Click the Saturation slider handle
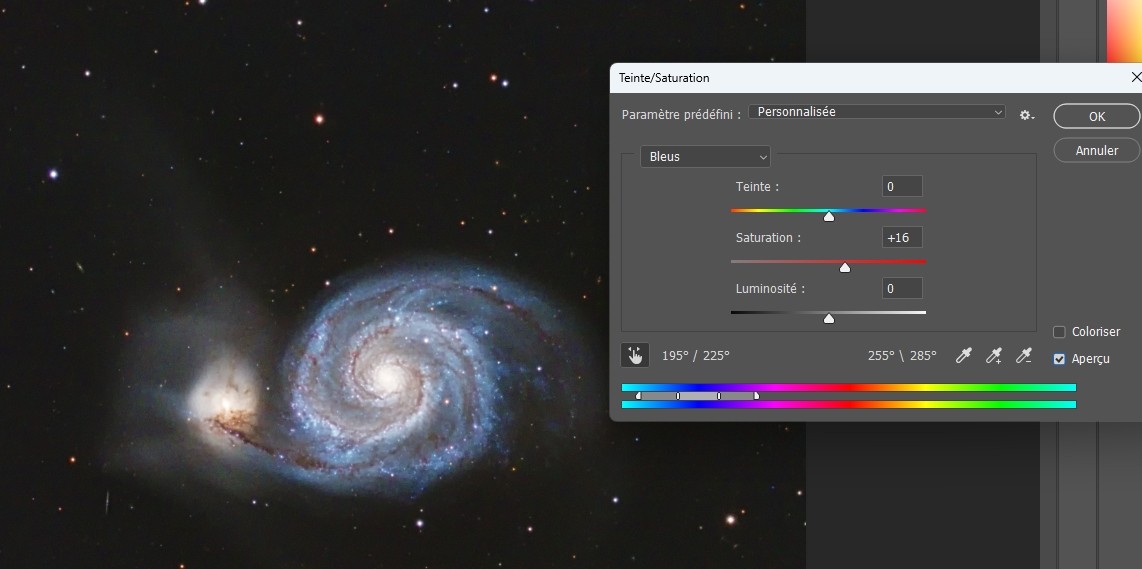The image size is (1142, 569). 845,267
